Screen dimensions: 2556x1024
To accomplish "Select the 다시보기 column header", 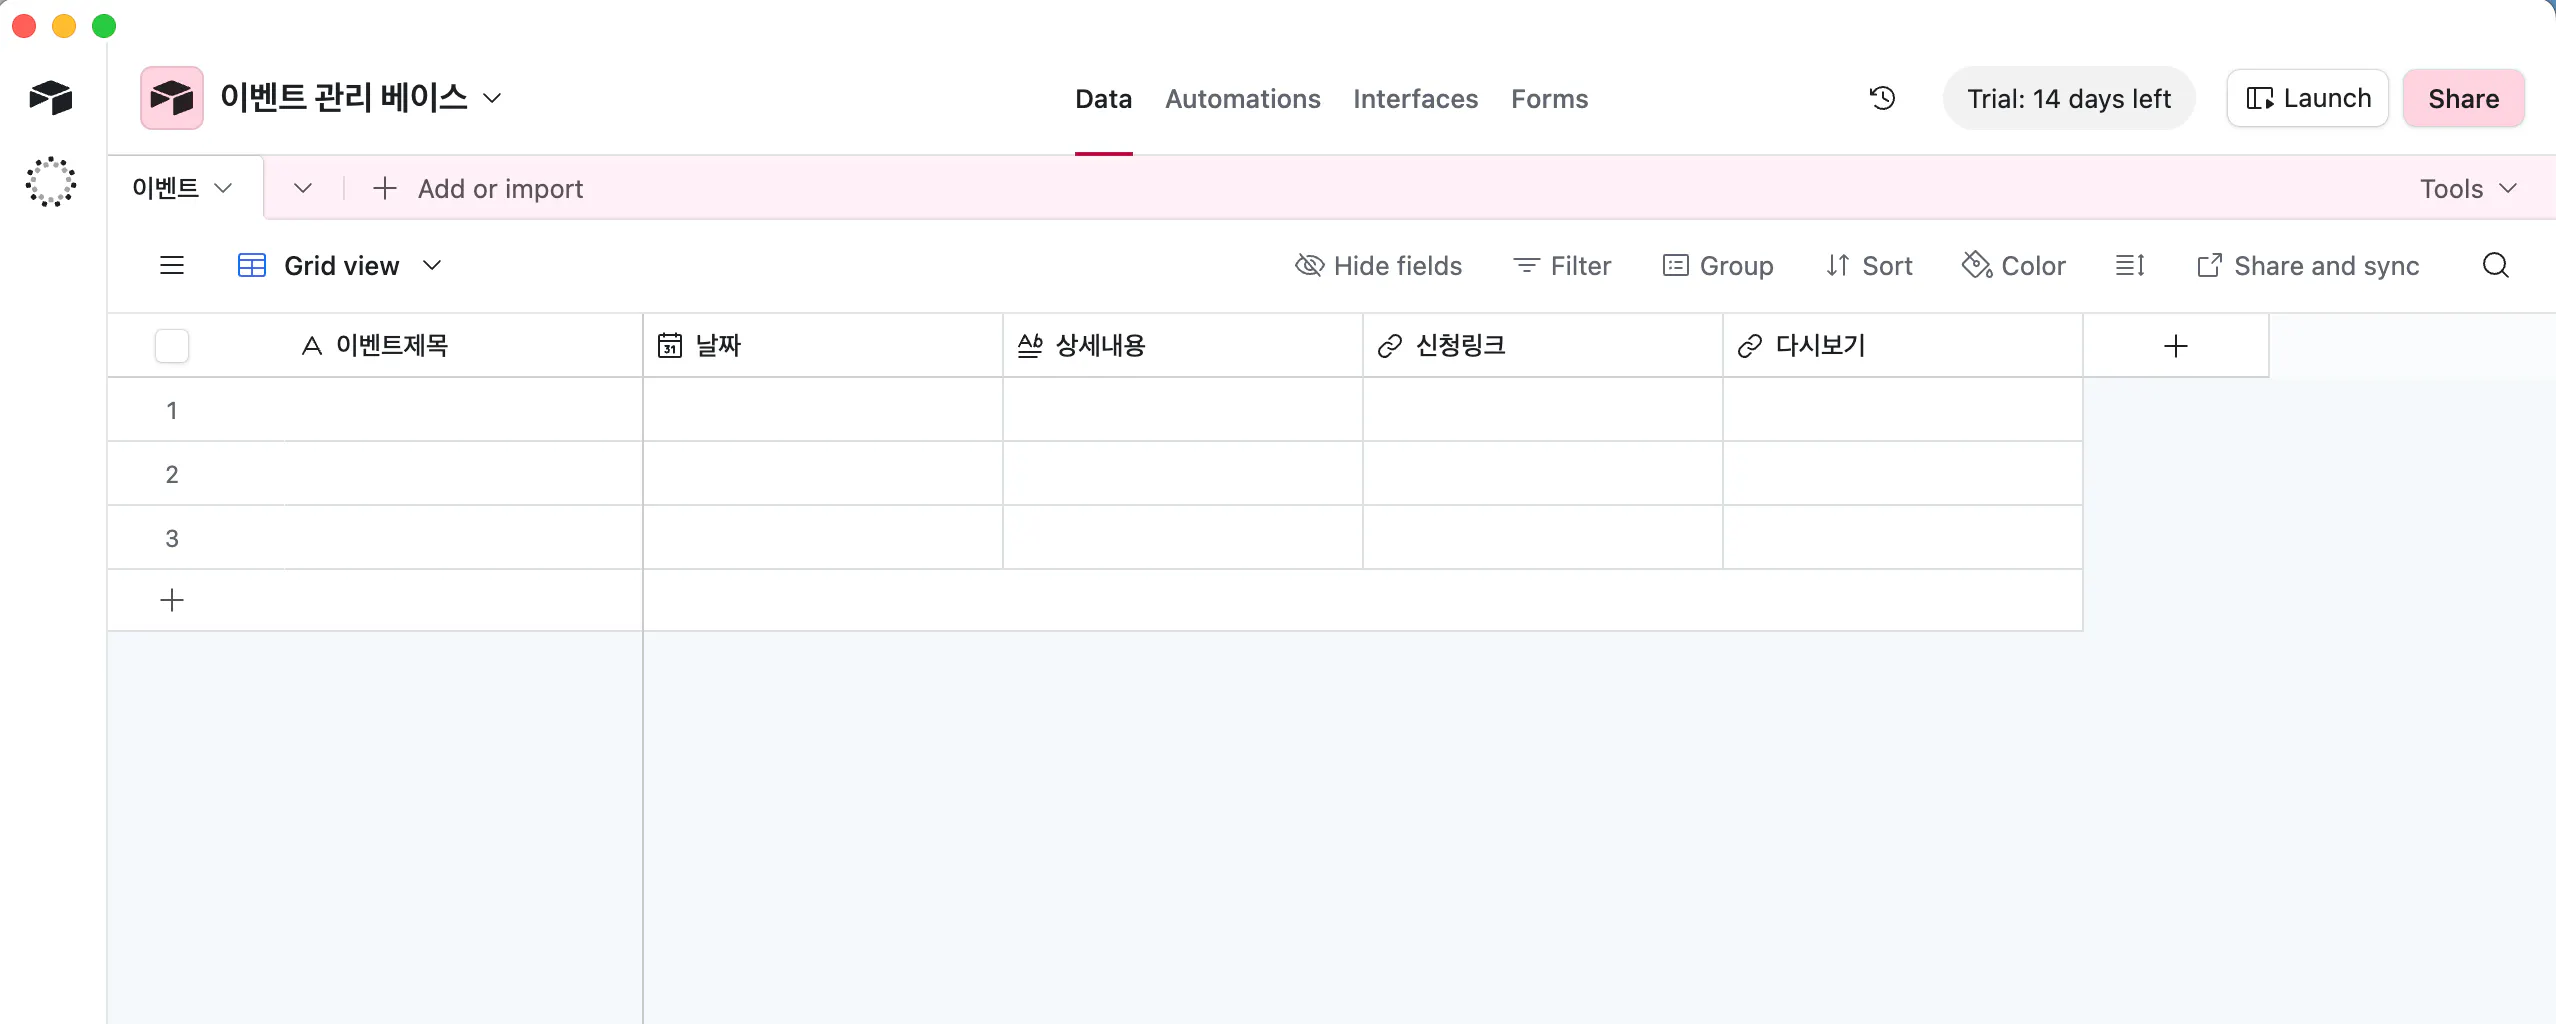I will [x=1903, y=346].
